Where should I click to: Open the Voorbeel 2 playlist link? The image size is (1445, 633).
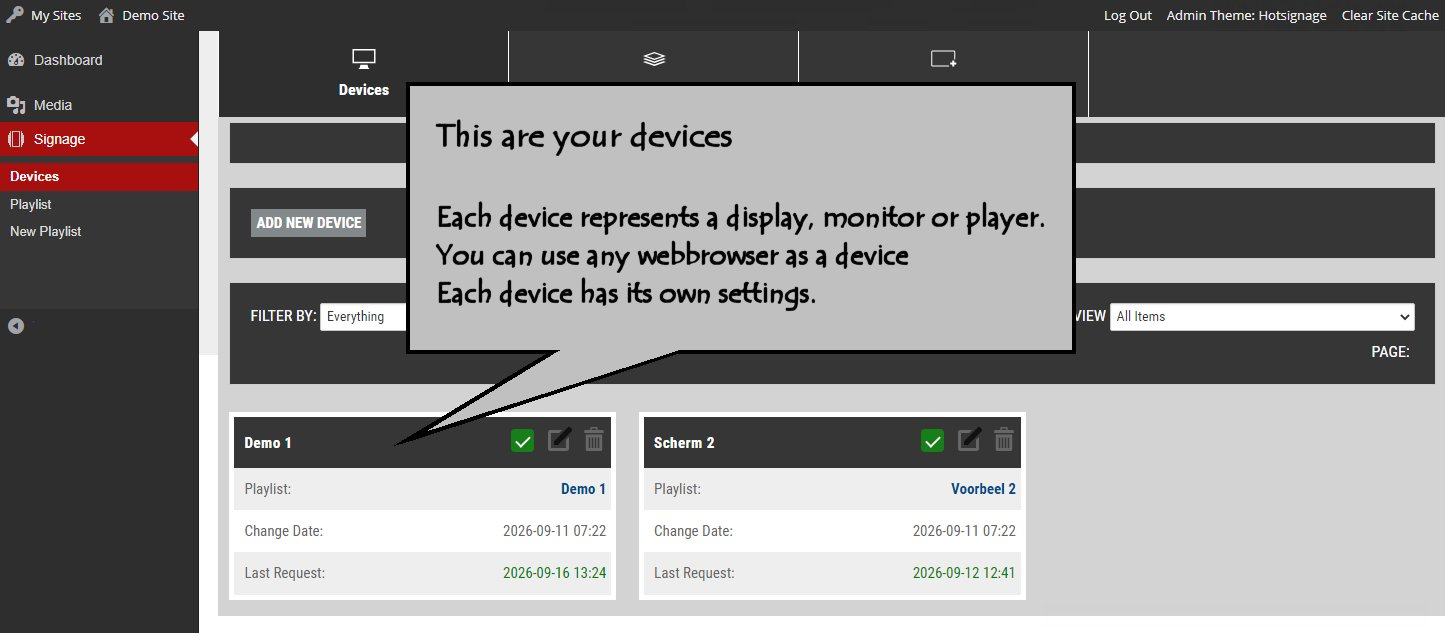(984, 489)
